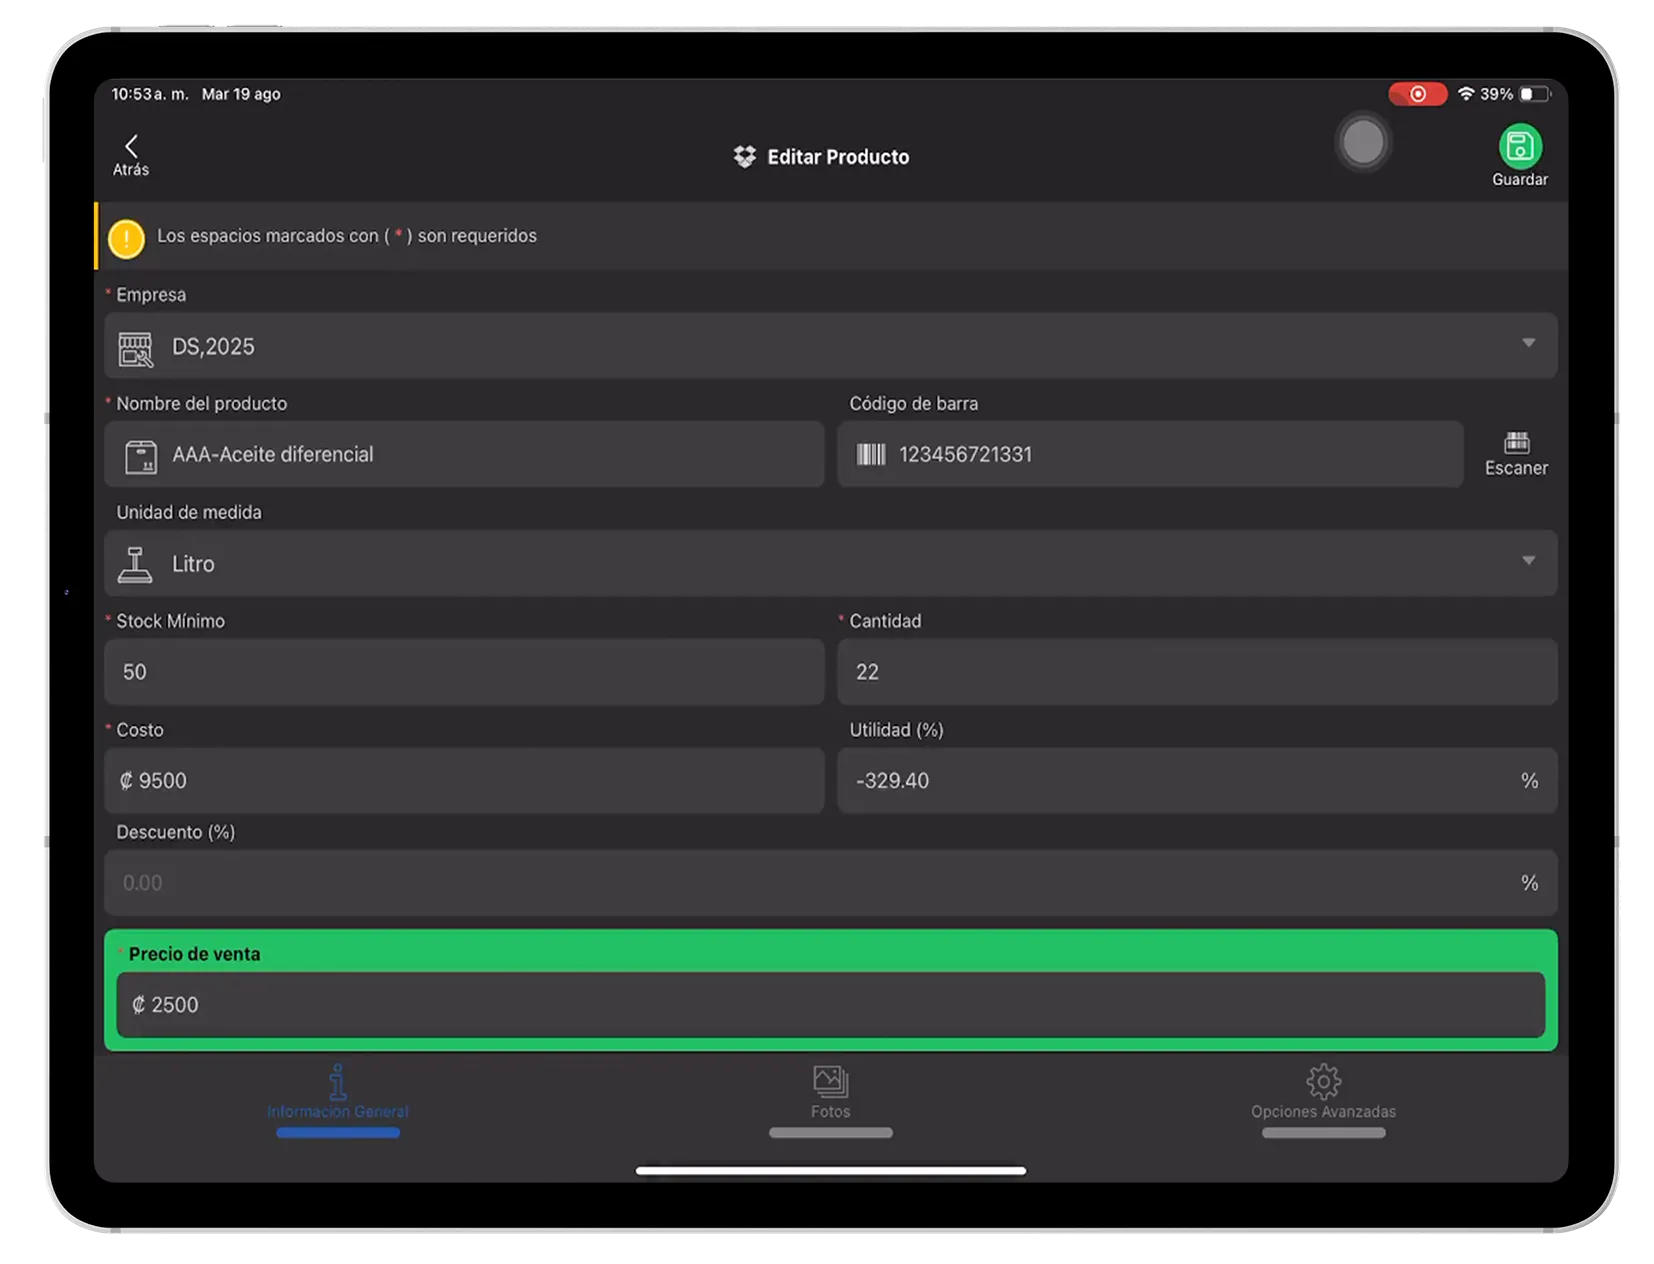Select the Información General tab

338,1093
